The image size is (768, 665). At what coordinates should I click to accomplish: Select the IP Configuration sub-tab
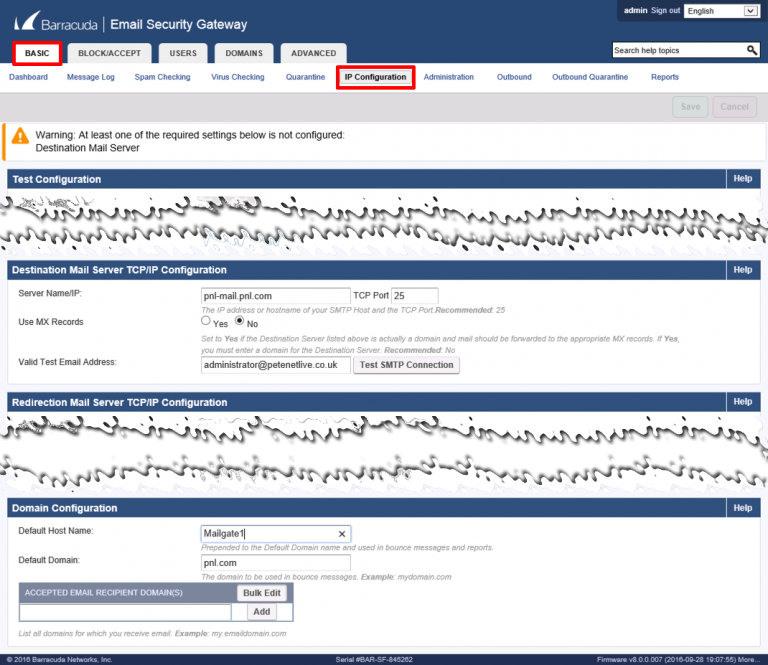click(375, 77)
